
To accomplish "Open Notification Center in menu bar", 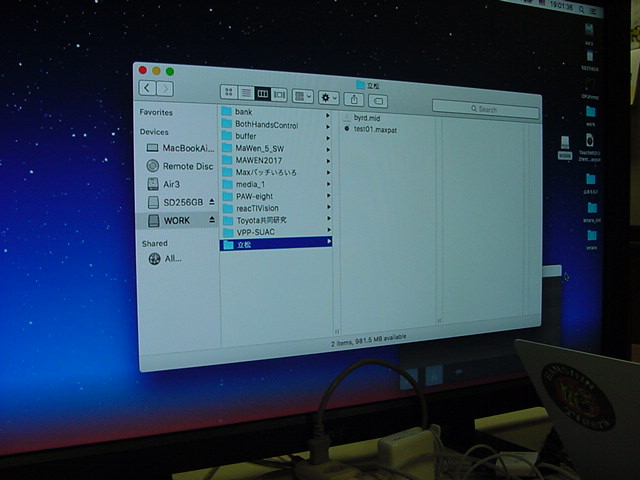I will [594, 11].
